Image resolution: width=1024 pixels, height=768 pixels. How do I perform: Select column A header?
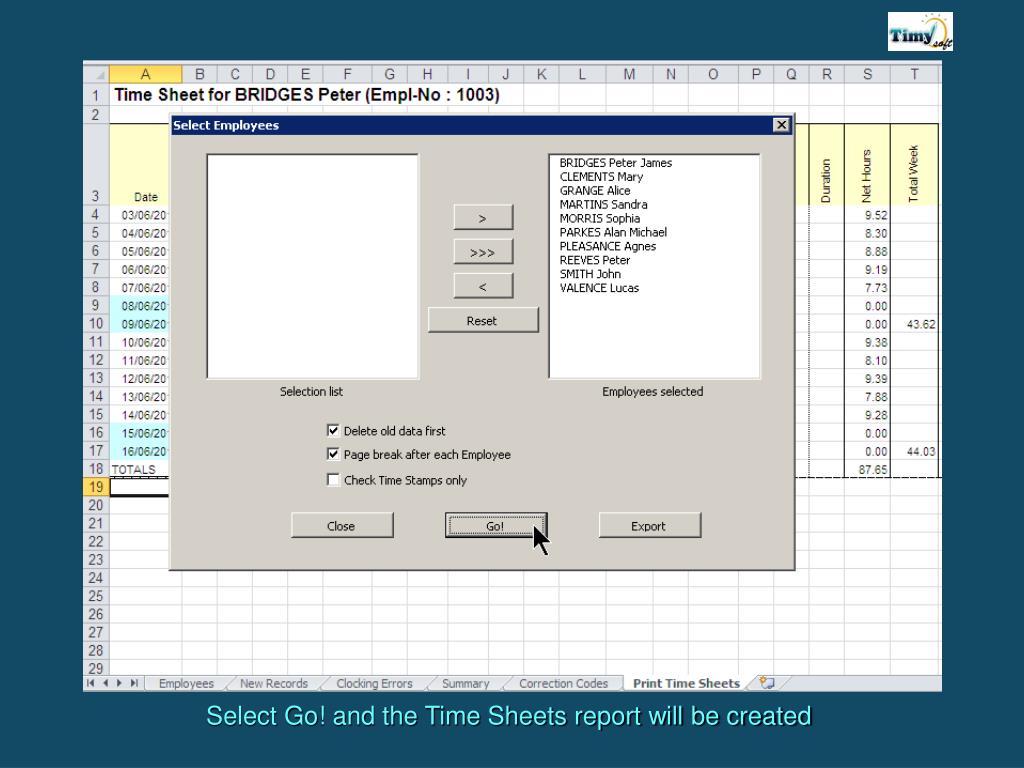click(x=146, y=74)
